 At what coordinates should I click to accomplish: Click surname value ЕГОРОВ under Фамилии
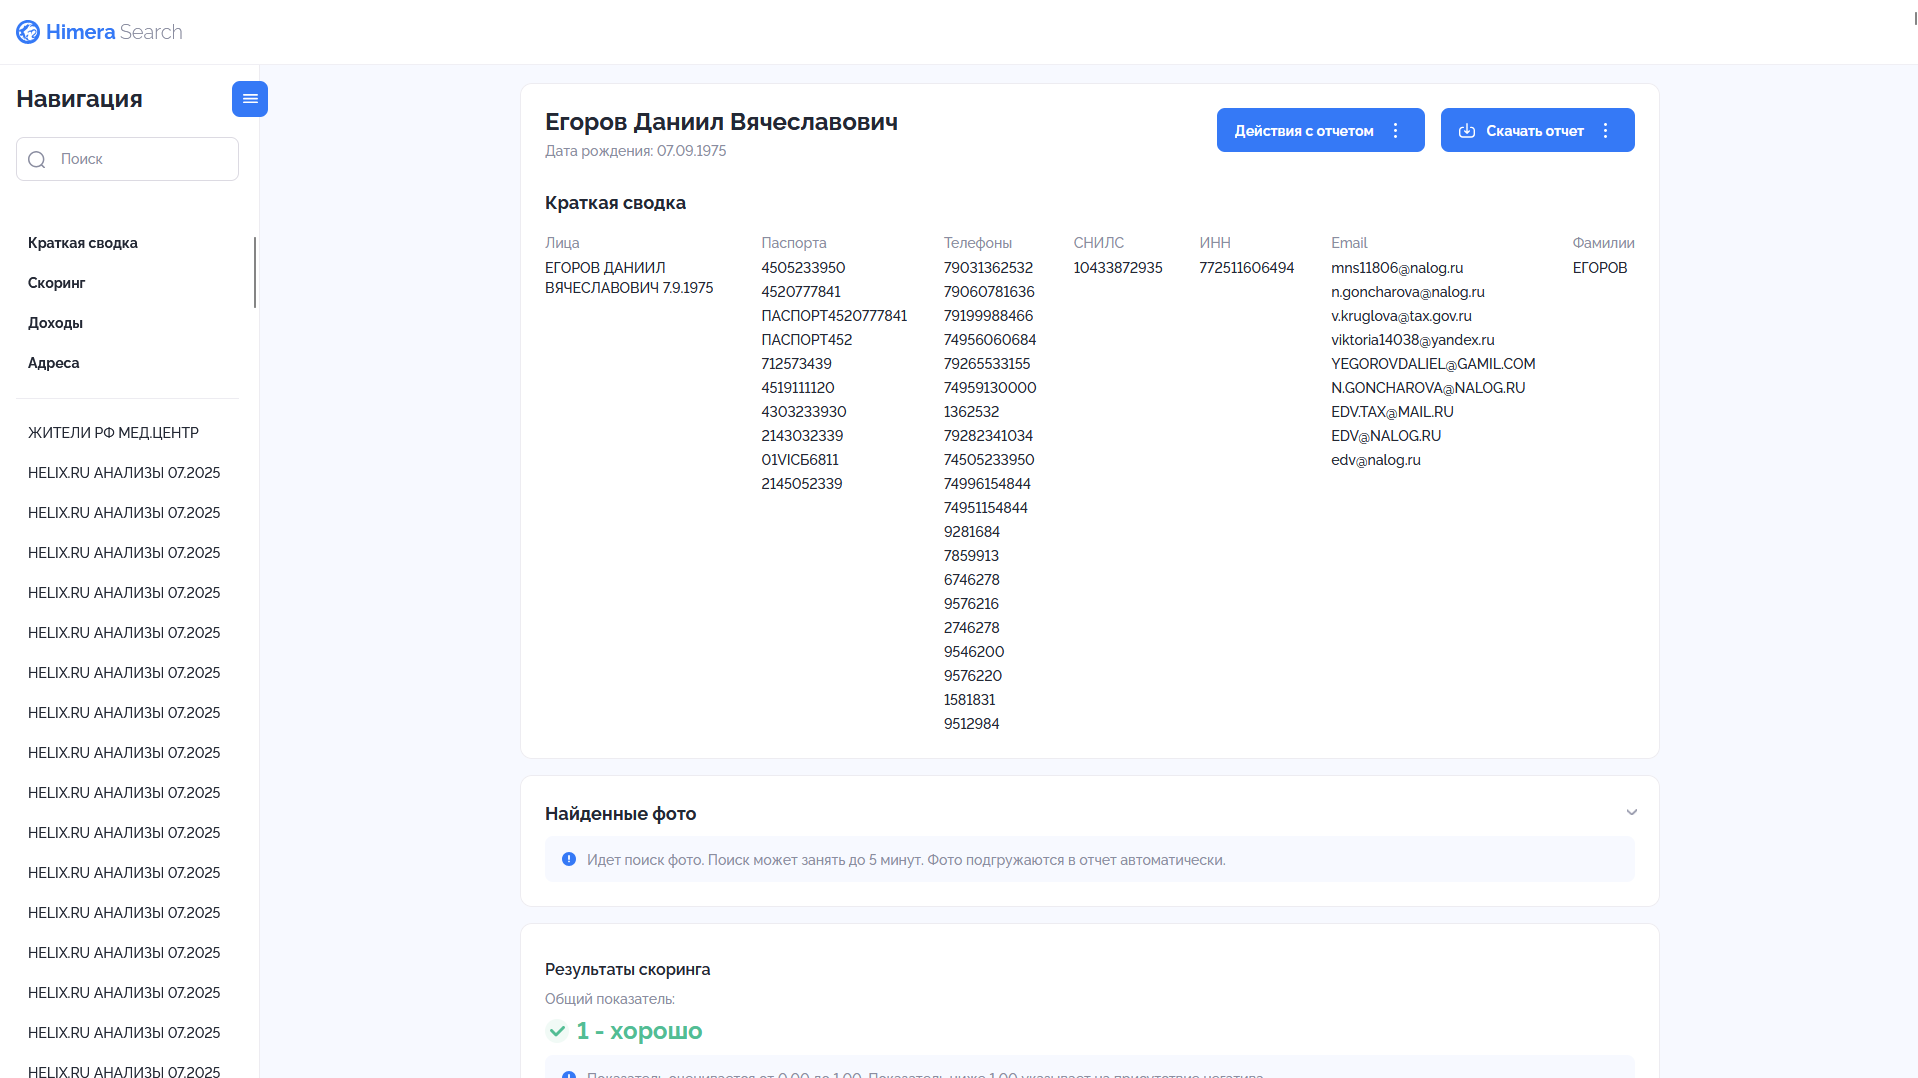[x=1600, y=268]
